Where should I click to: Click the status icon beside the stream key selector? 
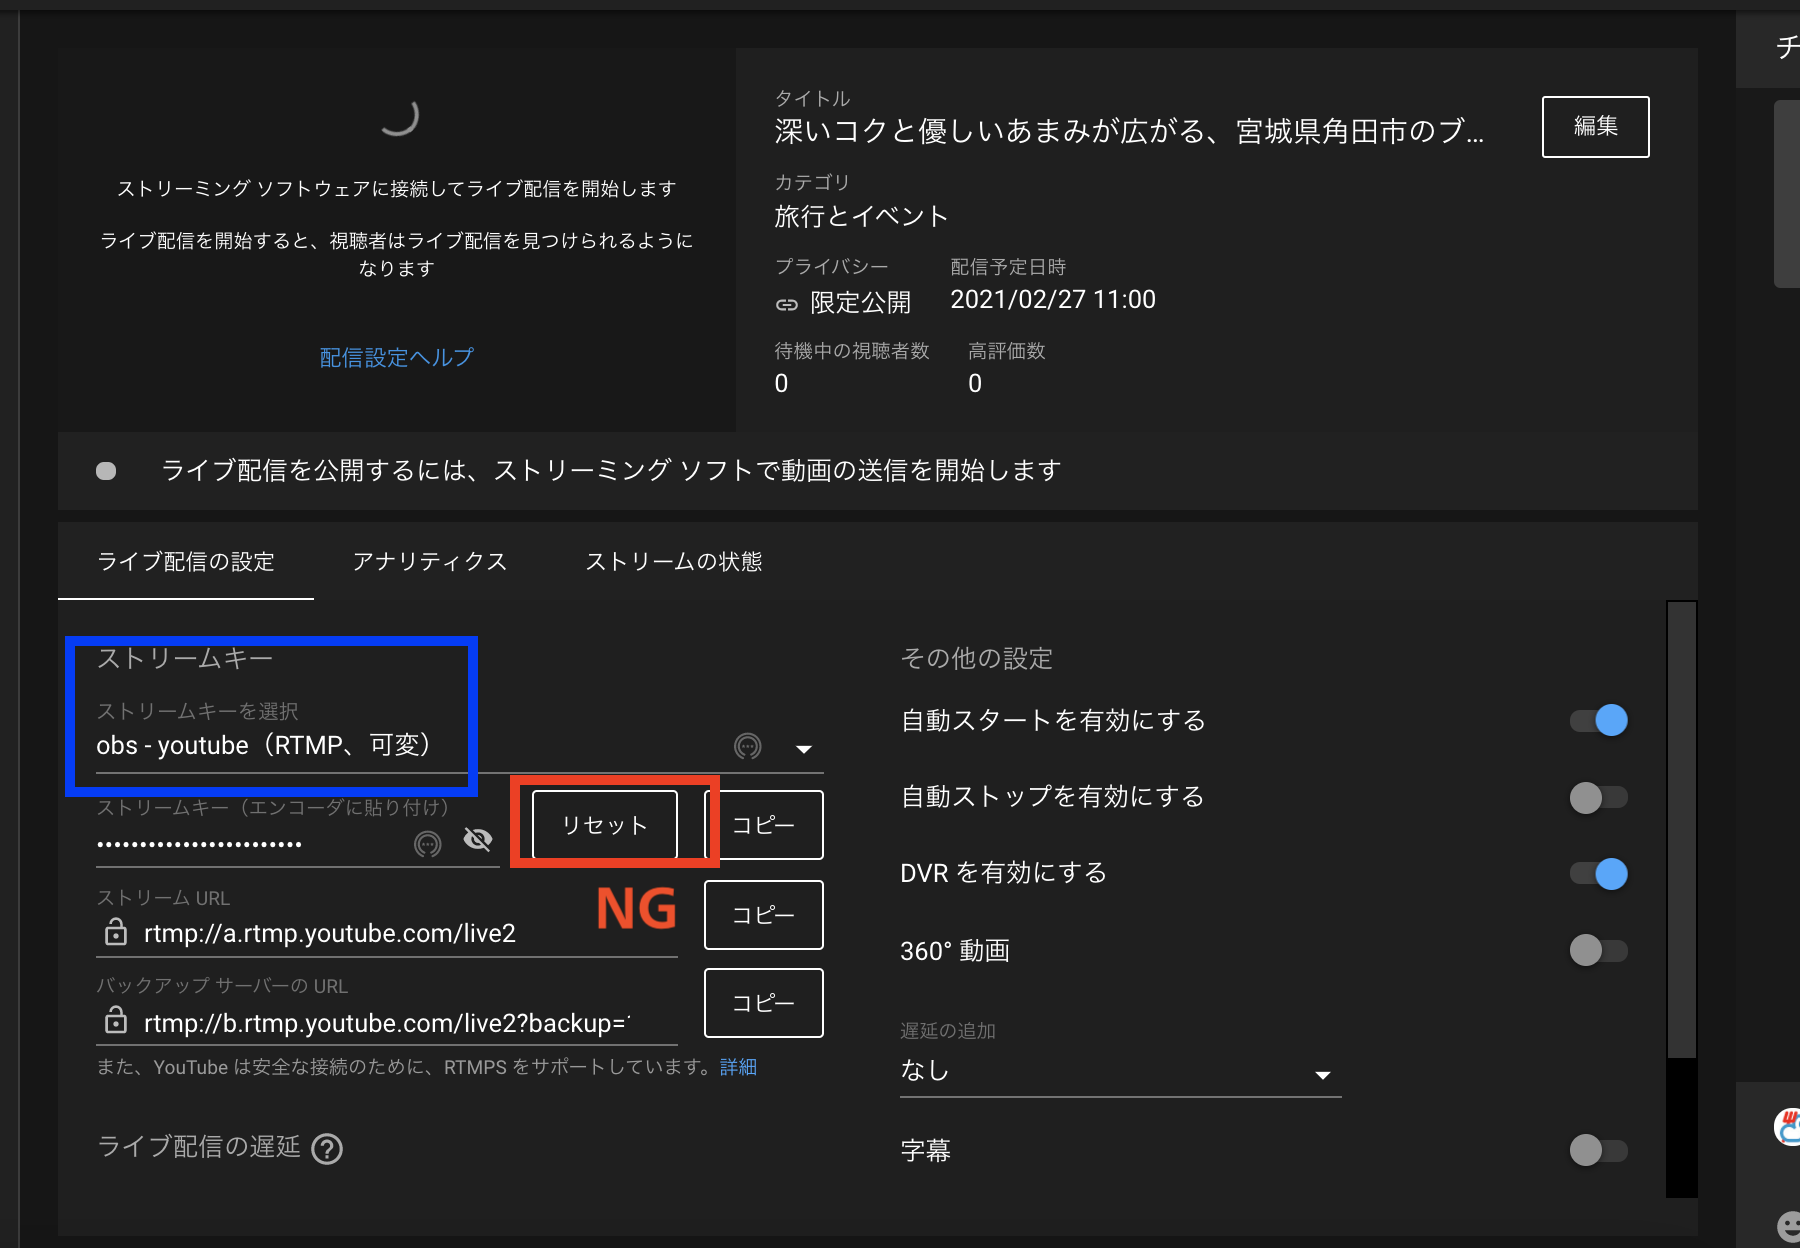(748, 746)
